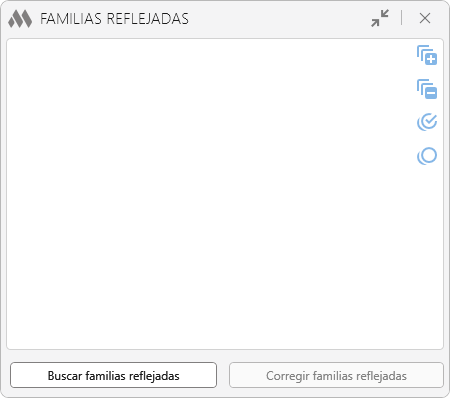Uncheck all families via the blank circle

pyautogui.click(x=427, y=156)
